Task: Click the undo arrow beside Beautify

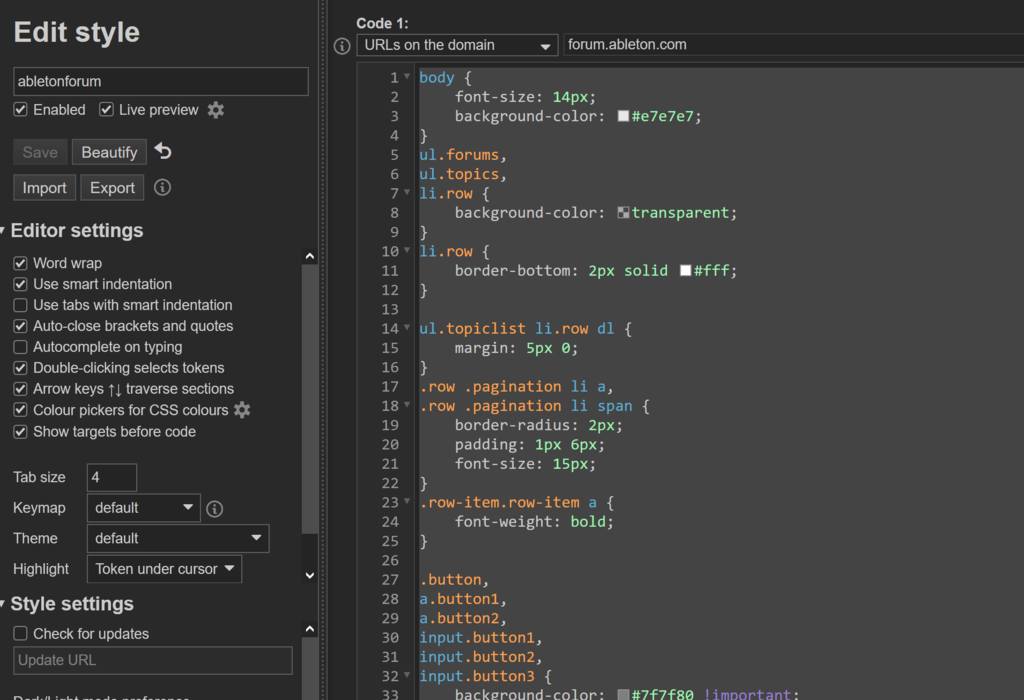Action: (x=163, y=151)
